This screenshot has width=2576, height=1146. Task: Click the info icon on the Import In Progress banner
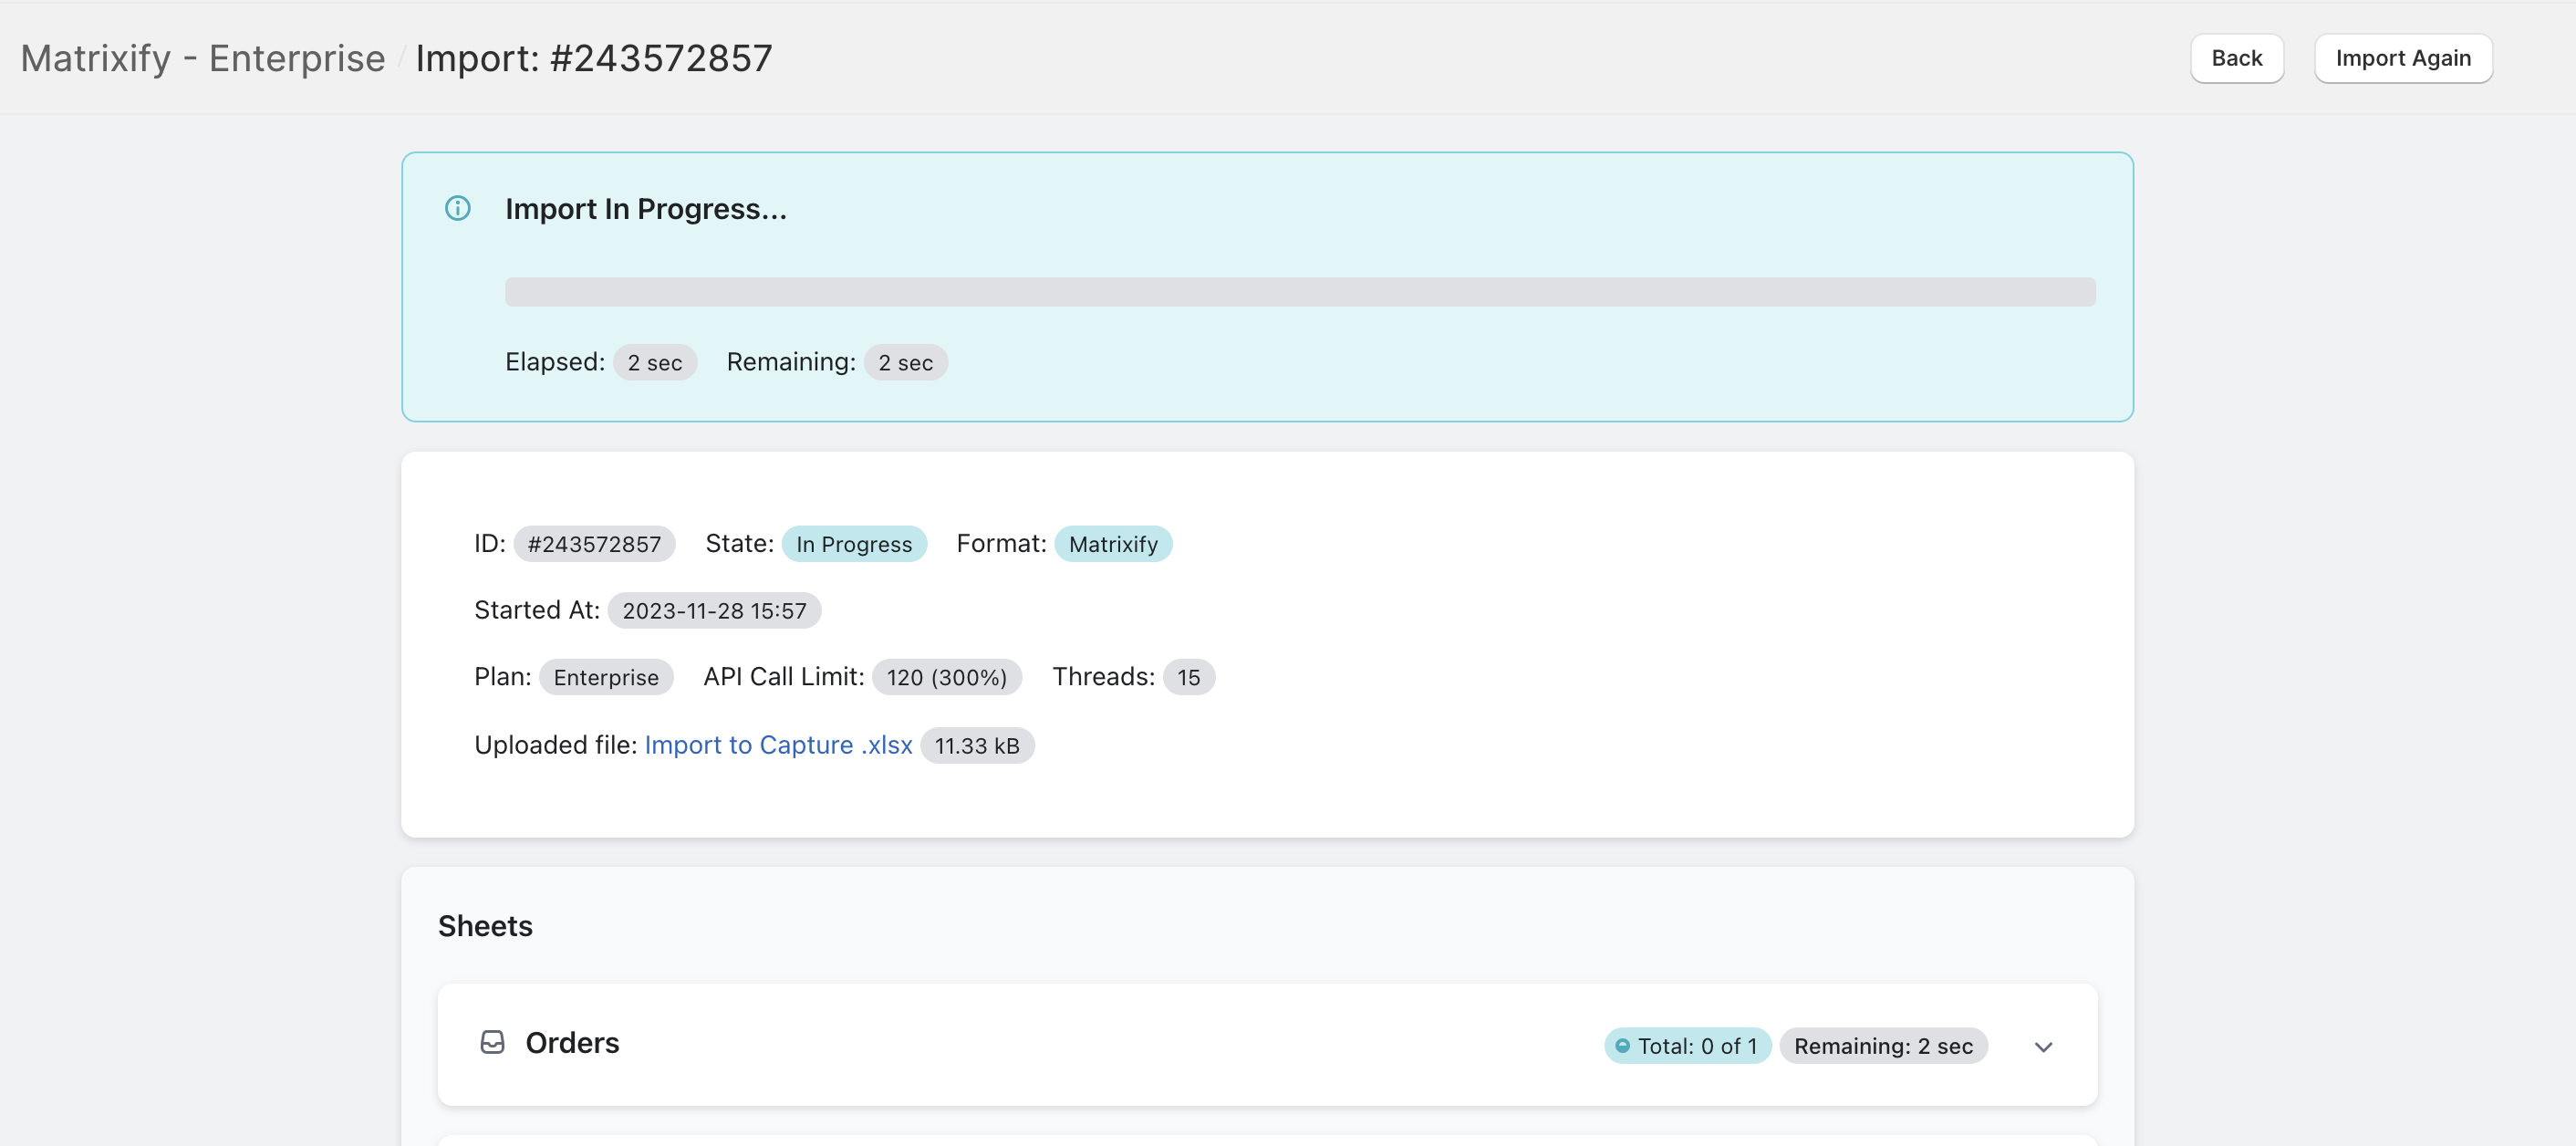click(x=458, y=209)
